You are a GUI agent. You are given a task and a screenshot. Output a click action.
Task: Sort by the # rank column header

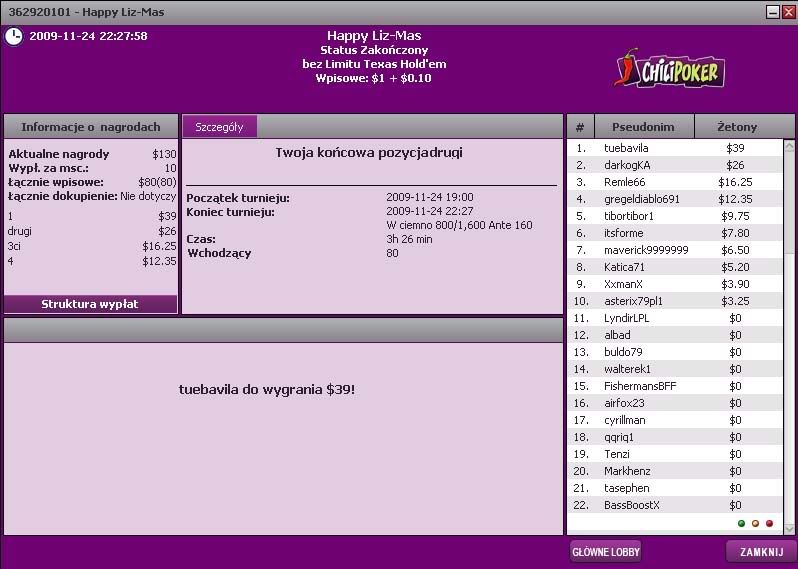(580, 127)
